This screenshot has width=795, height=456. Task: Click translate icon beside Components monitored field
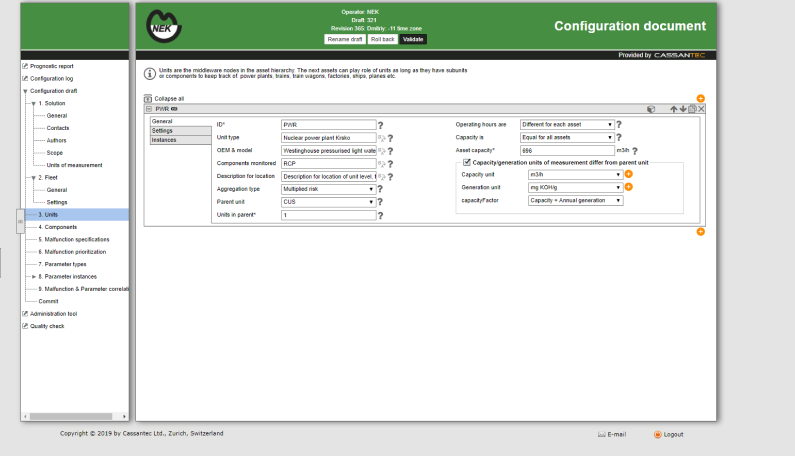382,164
